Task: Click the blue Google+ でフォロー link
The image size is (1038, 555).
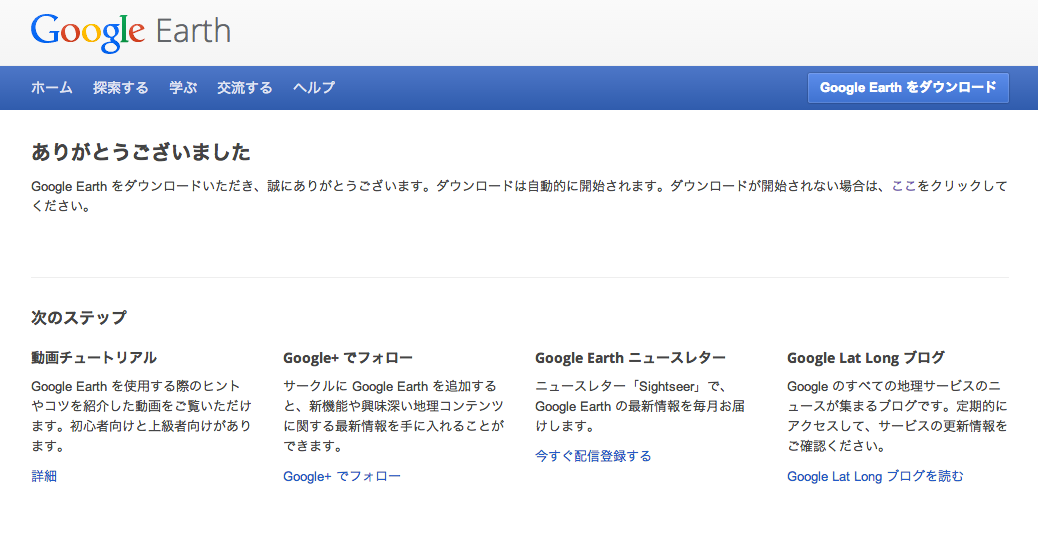Action: [342, 476]
